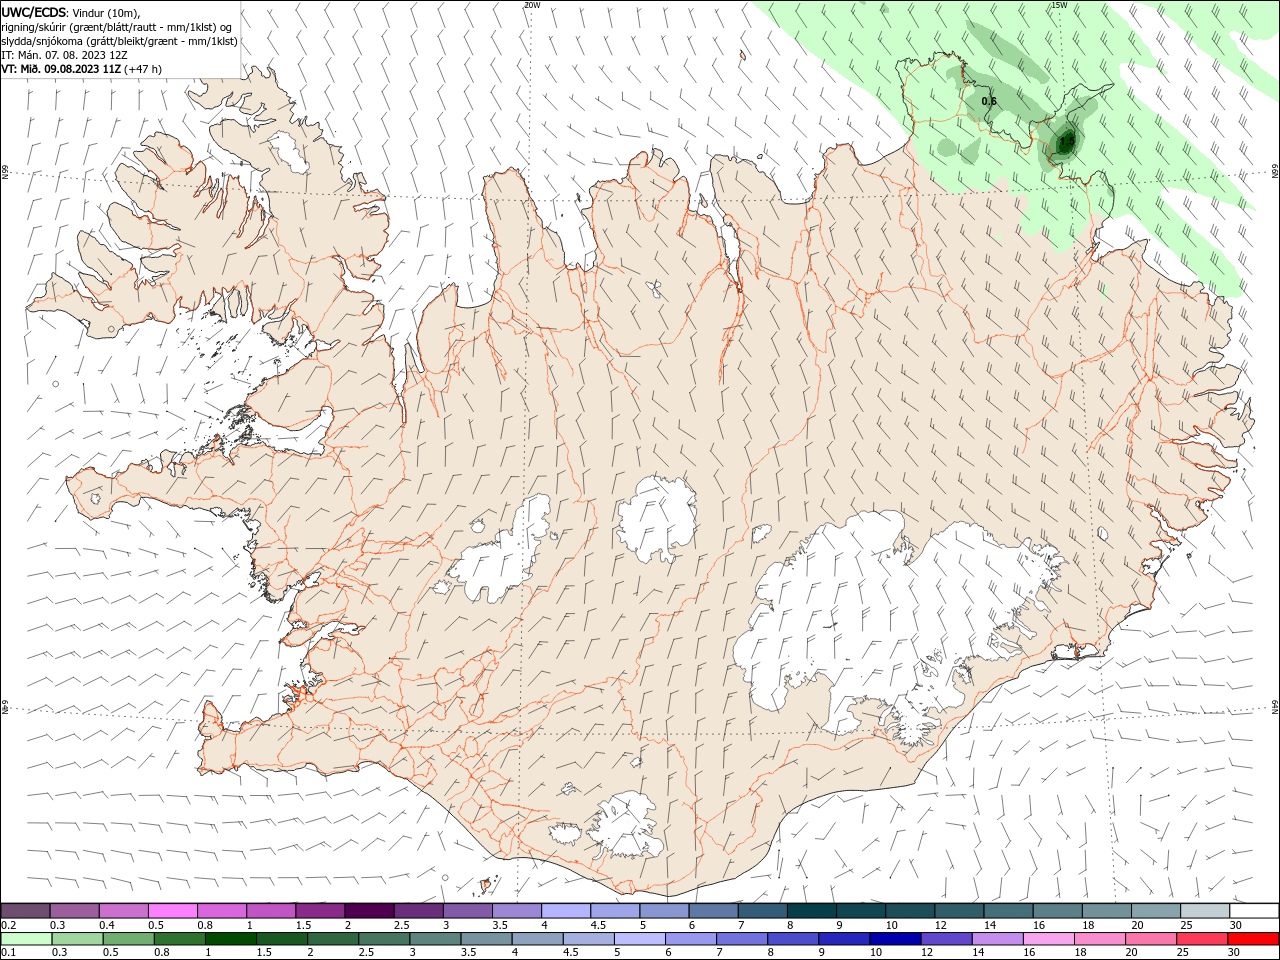Select the IT: Mán. 07. 08. 2023 12Z line
The width and height of the screenshot is (1280, 960).
[x=65, y=55]
